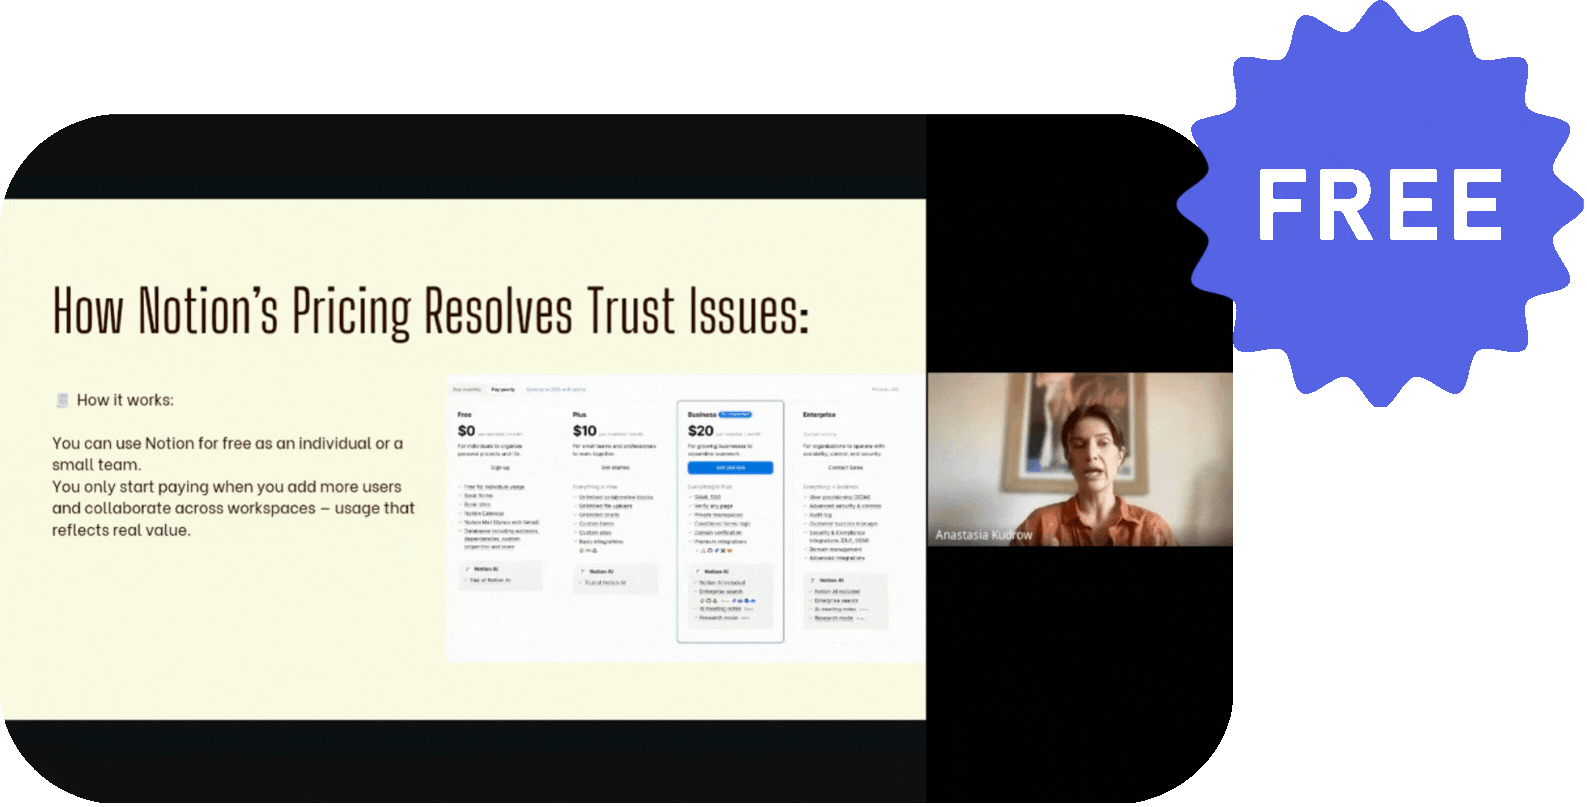Click the '$10' price in the Plus plan
Viewport: 1587px width, 807px height.
(x=584, y=431)
